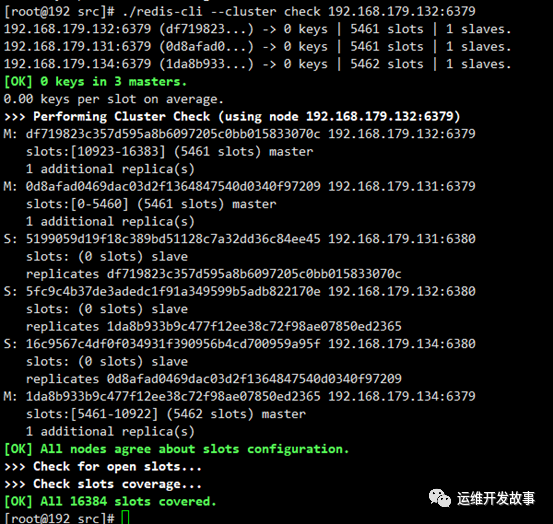553x524 pixels.
Task: Click '[OK] All 16384 slots covered.' message
Action: click(110, 501)
